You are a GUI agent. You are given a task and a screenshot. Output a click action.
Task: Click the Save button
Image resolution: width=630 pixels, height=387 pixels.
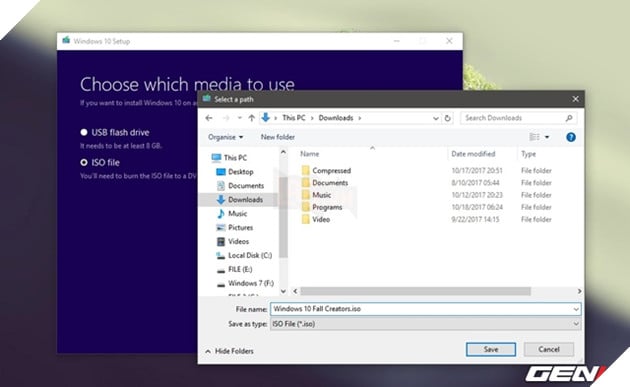[x=491, y=350]
